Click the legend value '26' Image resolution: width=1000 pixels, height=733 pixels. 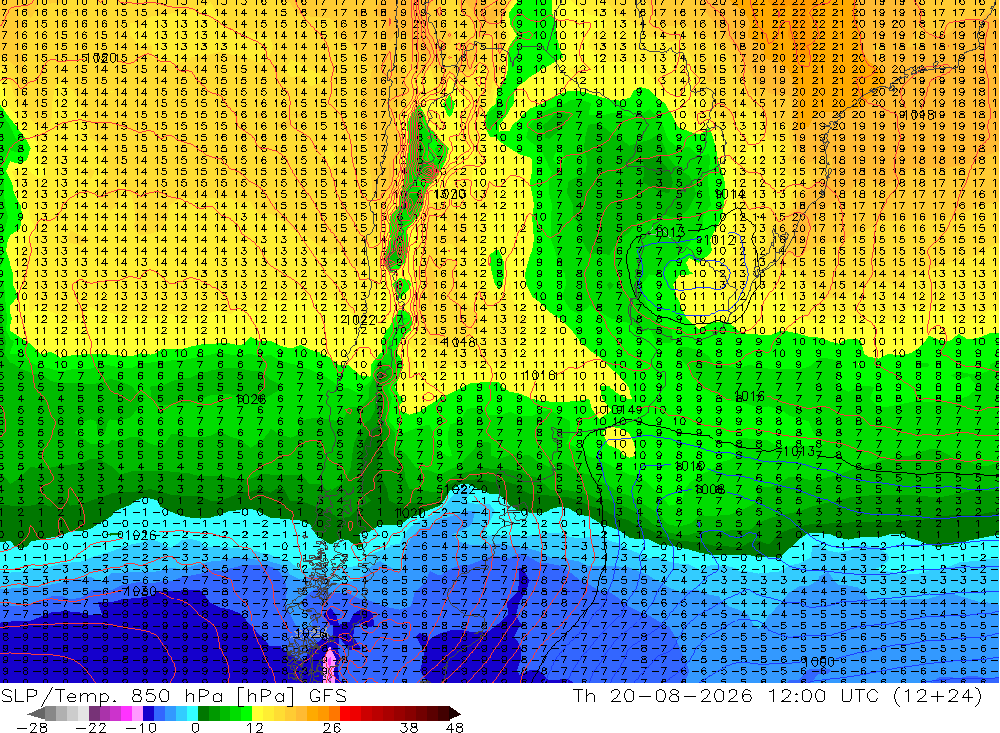click(332, 728)
